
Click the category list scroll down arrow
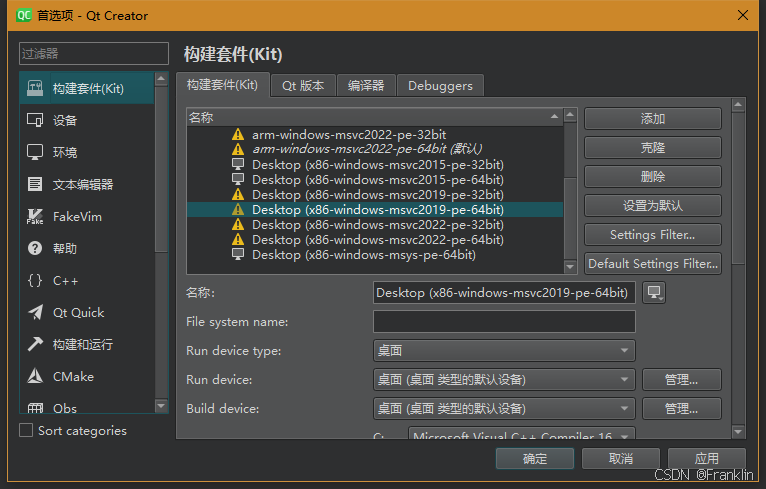(x=161, y=405)
